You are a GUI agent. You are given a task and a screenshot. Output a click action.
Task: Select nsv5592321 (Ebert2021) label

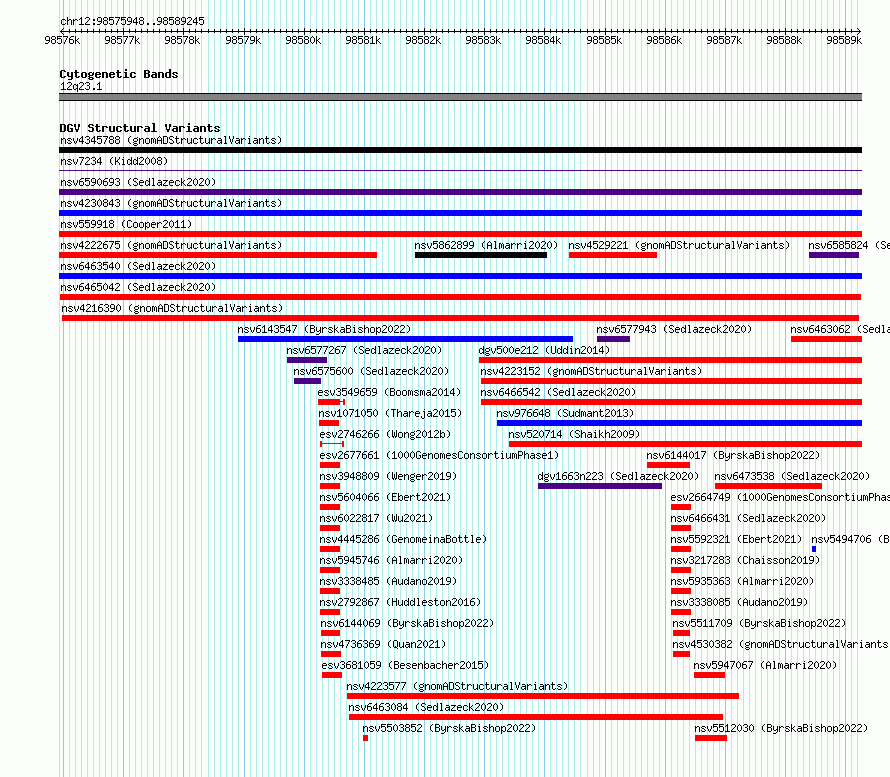[736, 539]
